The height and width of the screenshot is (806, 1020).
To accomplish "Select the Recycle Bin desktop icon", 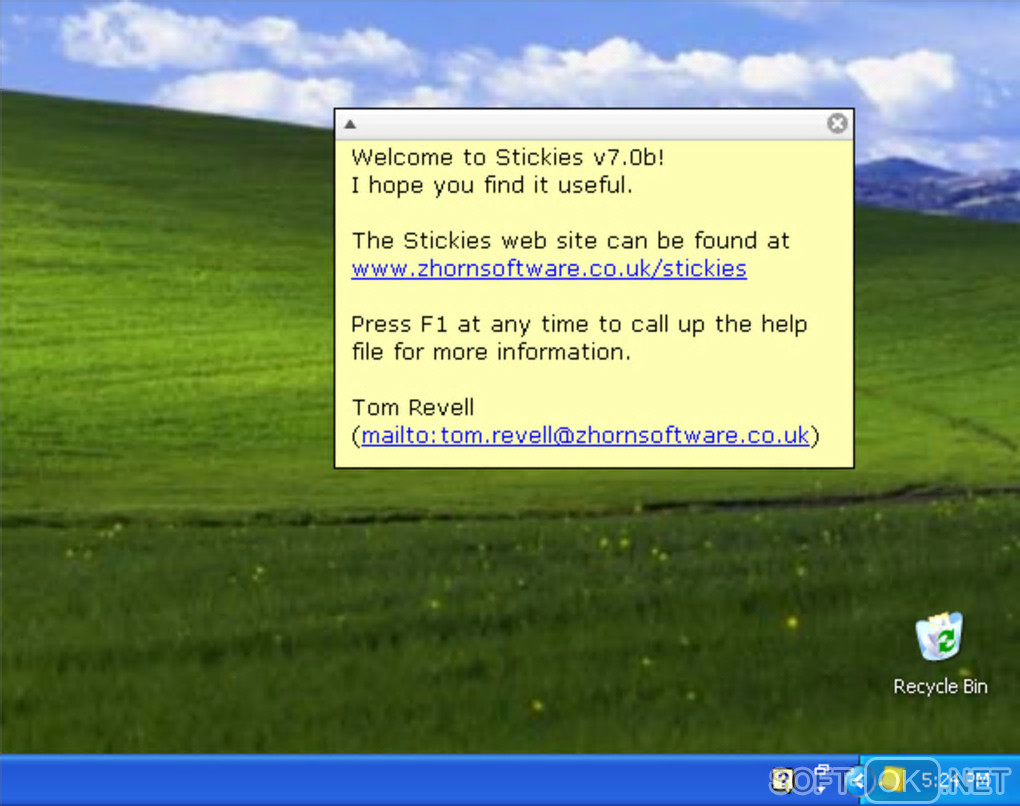I will tap(940, 654).
